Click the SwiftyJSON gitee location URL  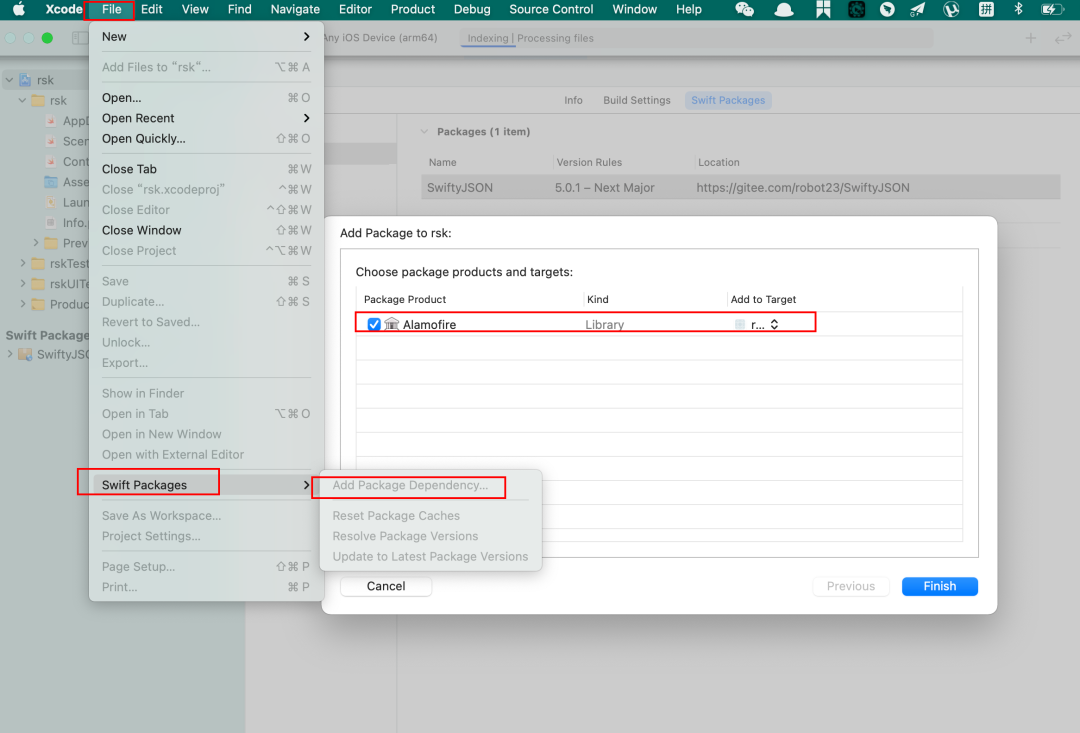[802, 187]
